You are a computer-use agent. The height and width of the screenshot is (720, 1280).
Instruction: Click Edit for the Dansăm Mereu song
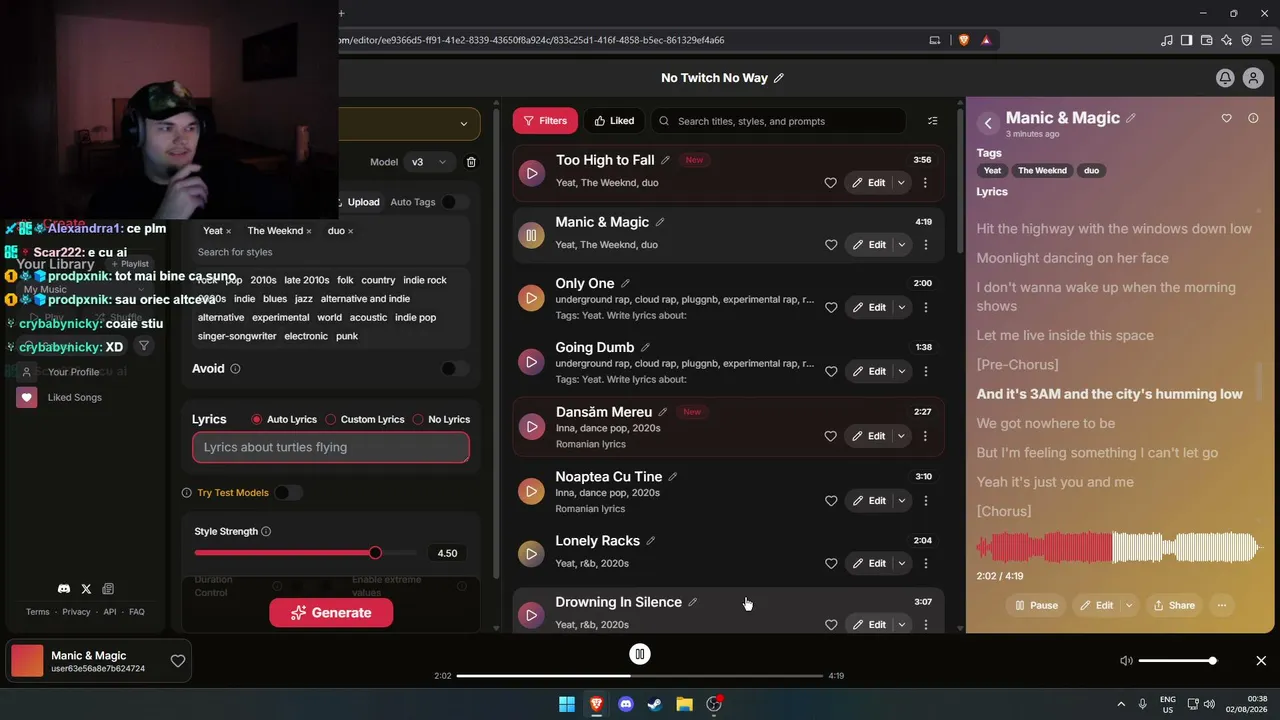coord(869,436)
